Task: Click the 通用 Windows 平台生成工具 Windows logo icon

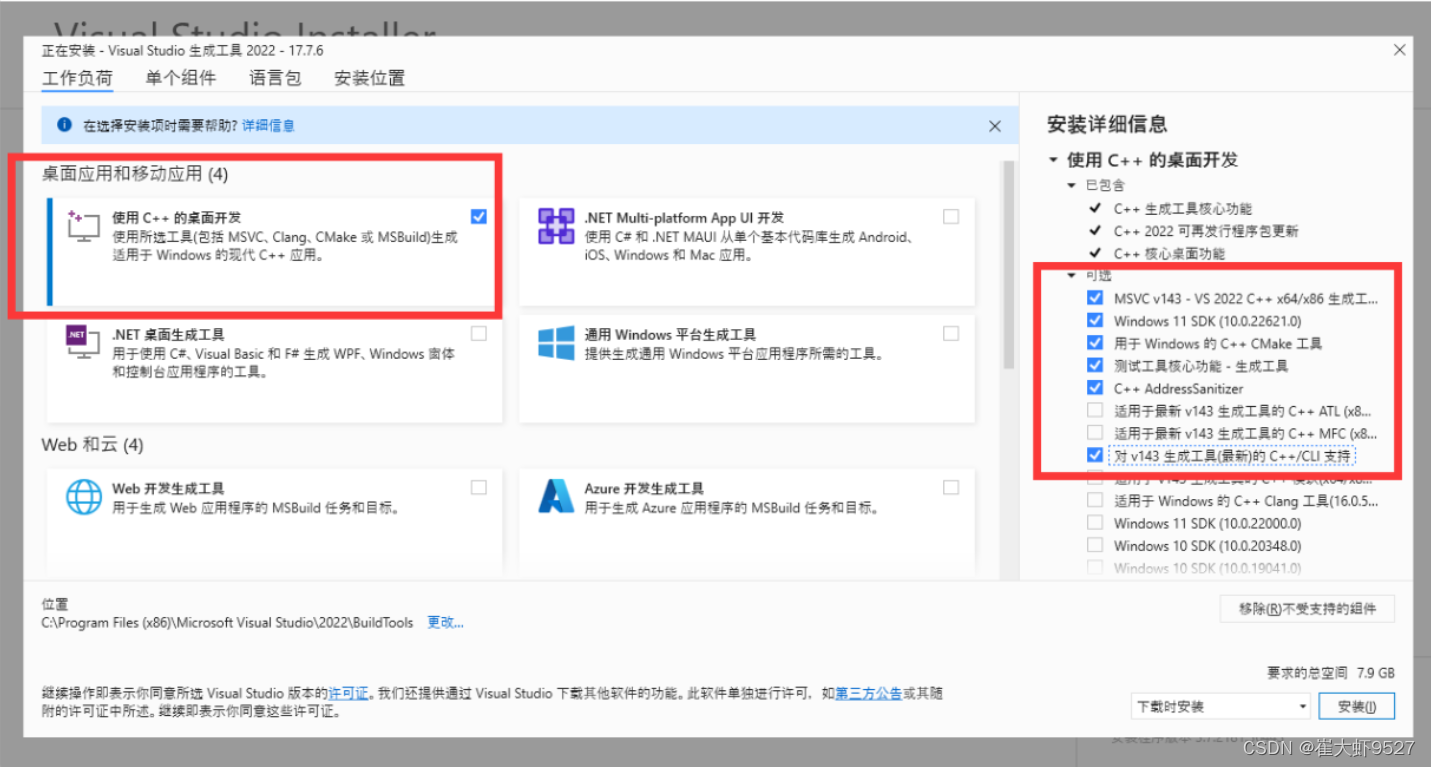Action: click(x=555, y=343)
